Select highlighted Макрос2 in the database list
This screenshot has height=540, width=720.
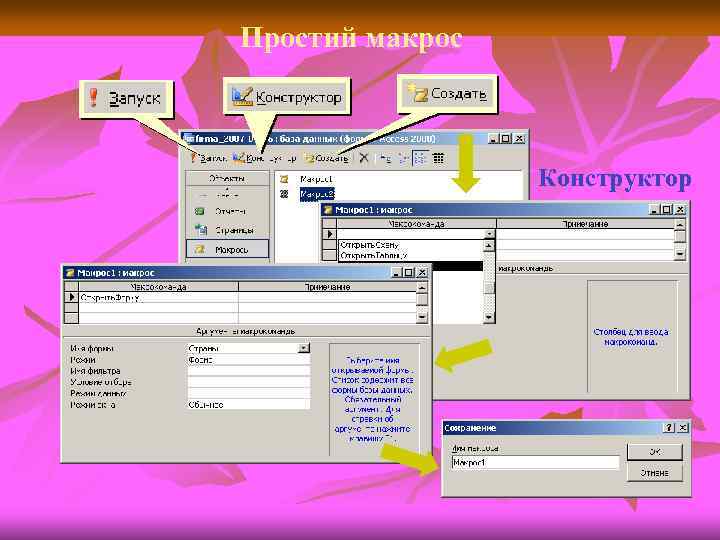click(317, 195)
